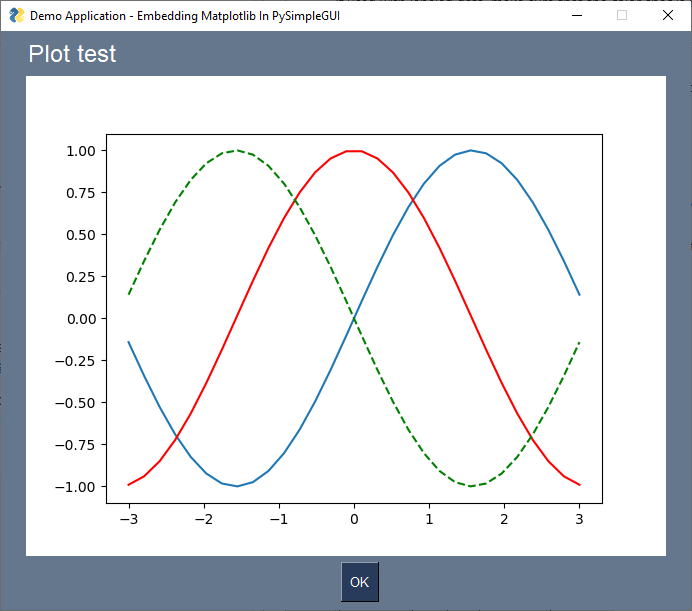Click the y-axis label 0.75
Image resolution: width=692 pixels, height=611 pixels.
81,193
